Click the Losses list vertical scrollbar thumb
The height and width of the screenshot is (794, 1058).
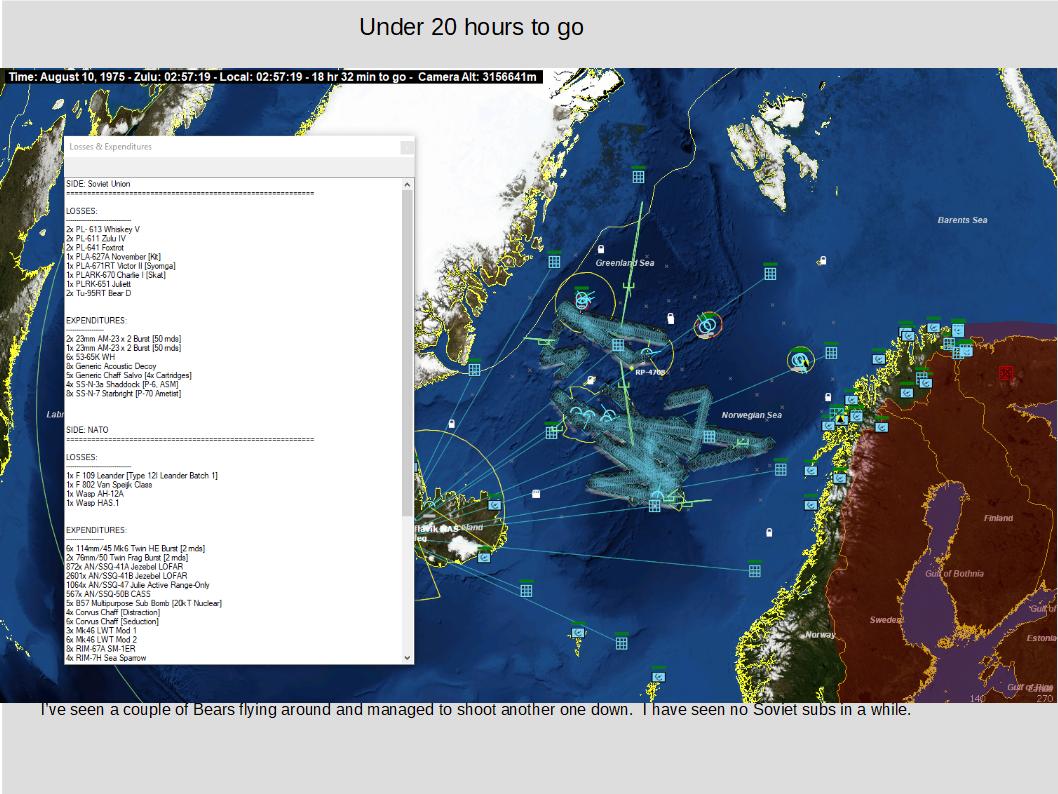pyautogui.click(x=407, y=353)
